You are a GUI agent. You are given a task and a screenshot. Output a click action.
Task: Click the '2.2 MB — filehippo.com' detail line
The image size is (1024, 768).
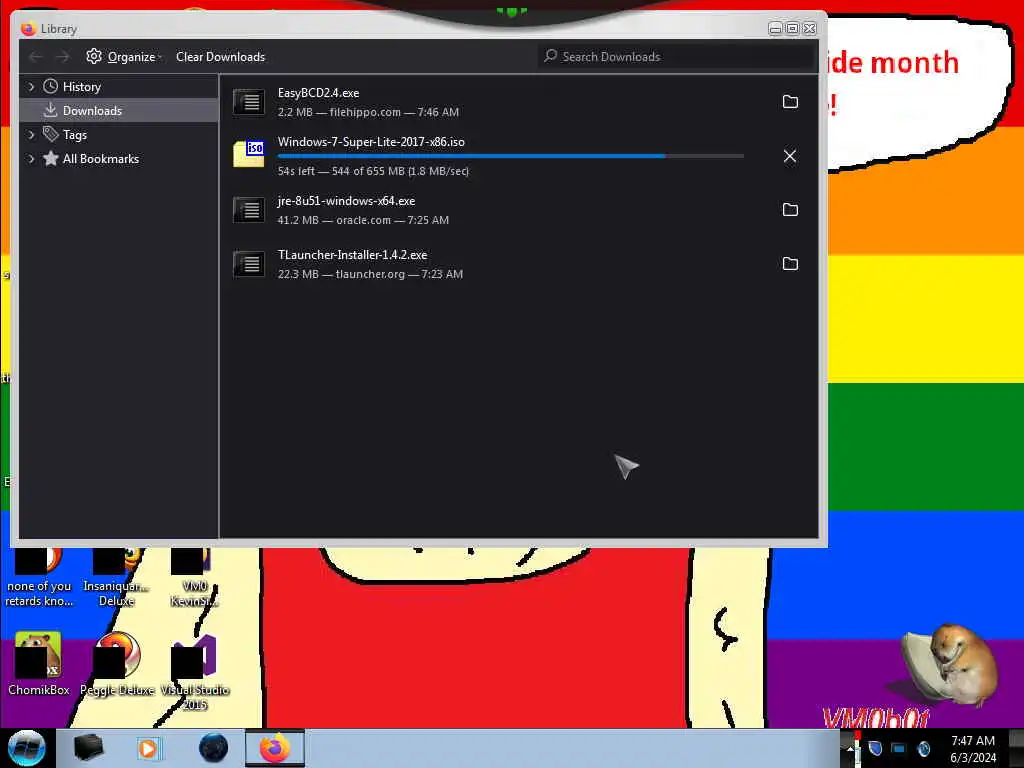click(368, 112)
